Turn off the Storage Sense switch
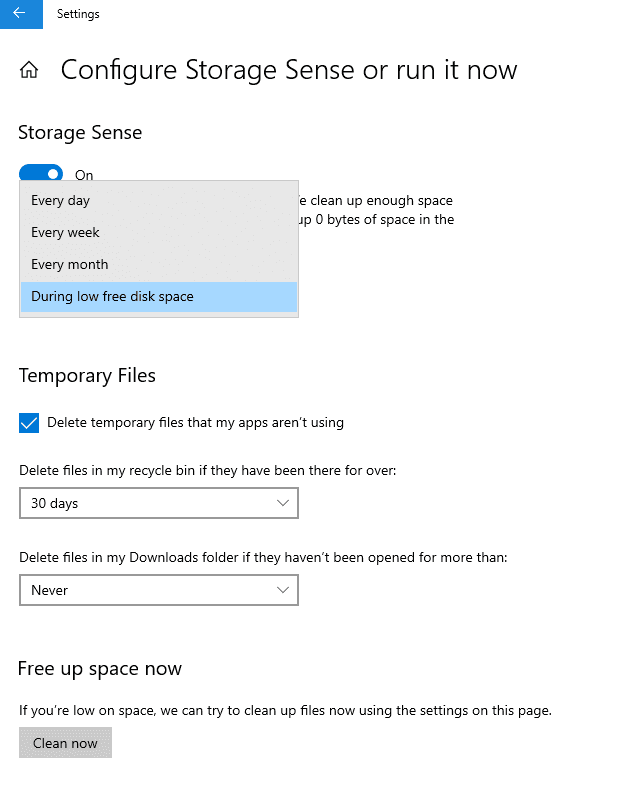Viewport: 635px width, 786px height. [x=41, y=174]
